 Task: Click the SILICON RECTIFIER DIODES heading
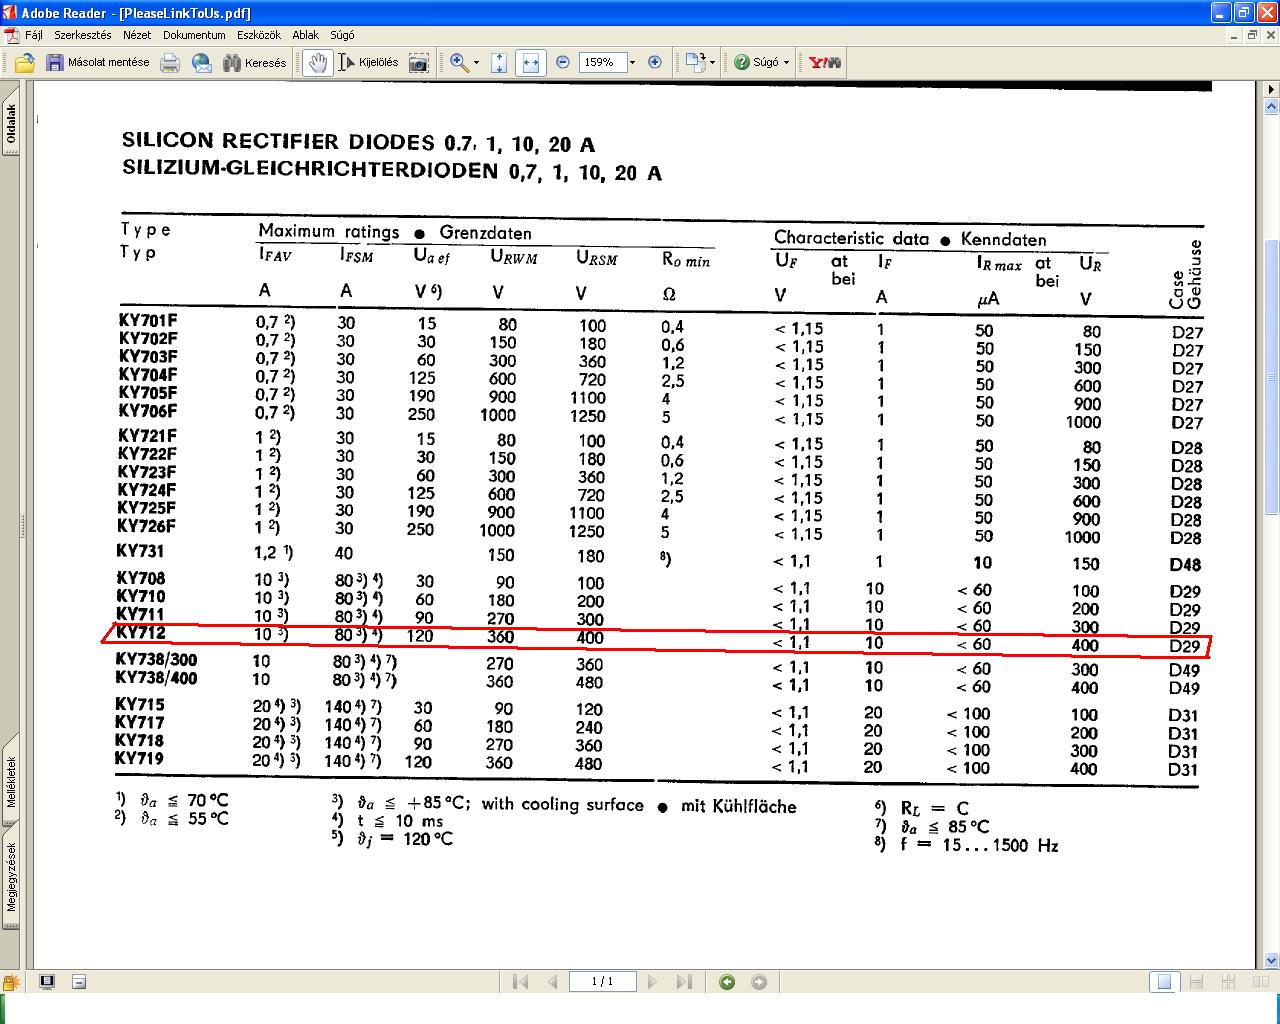359,142
